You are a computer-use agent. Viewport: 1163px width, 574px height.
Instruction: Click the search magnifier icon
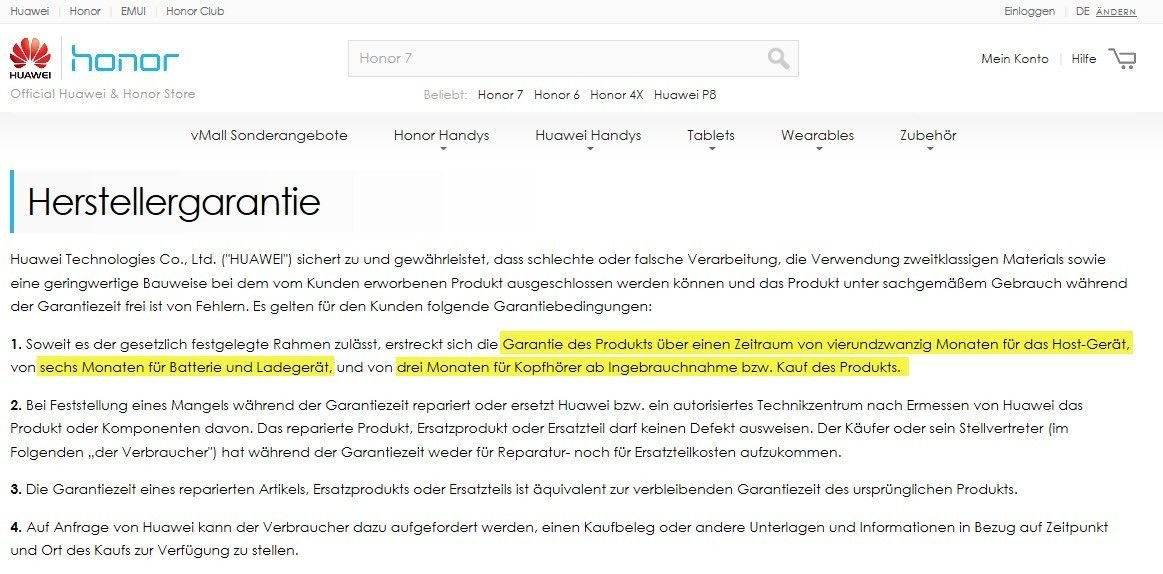[x=778, y=59]
